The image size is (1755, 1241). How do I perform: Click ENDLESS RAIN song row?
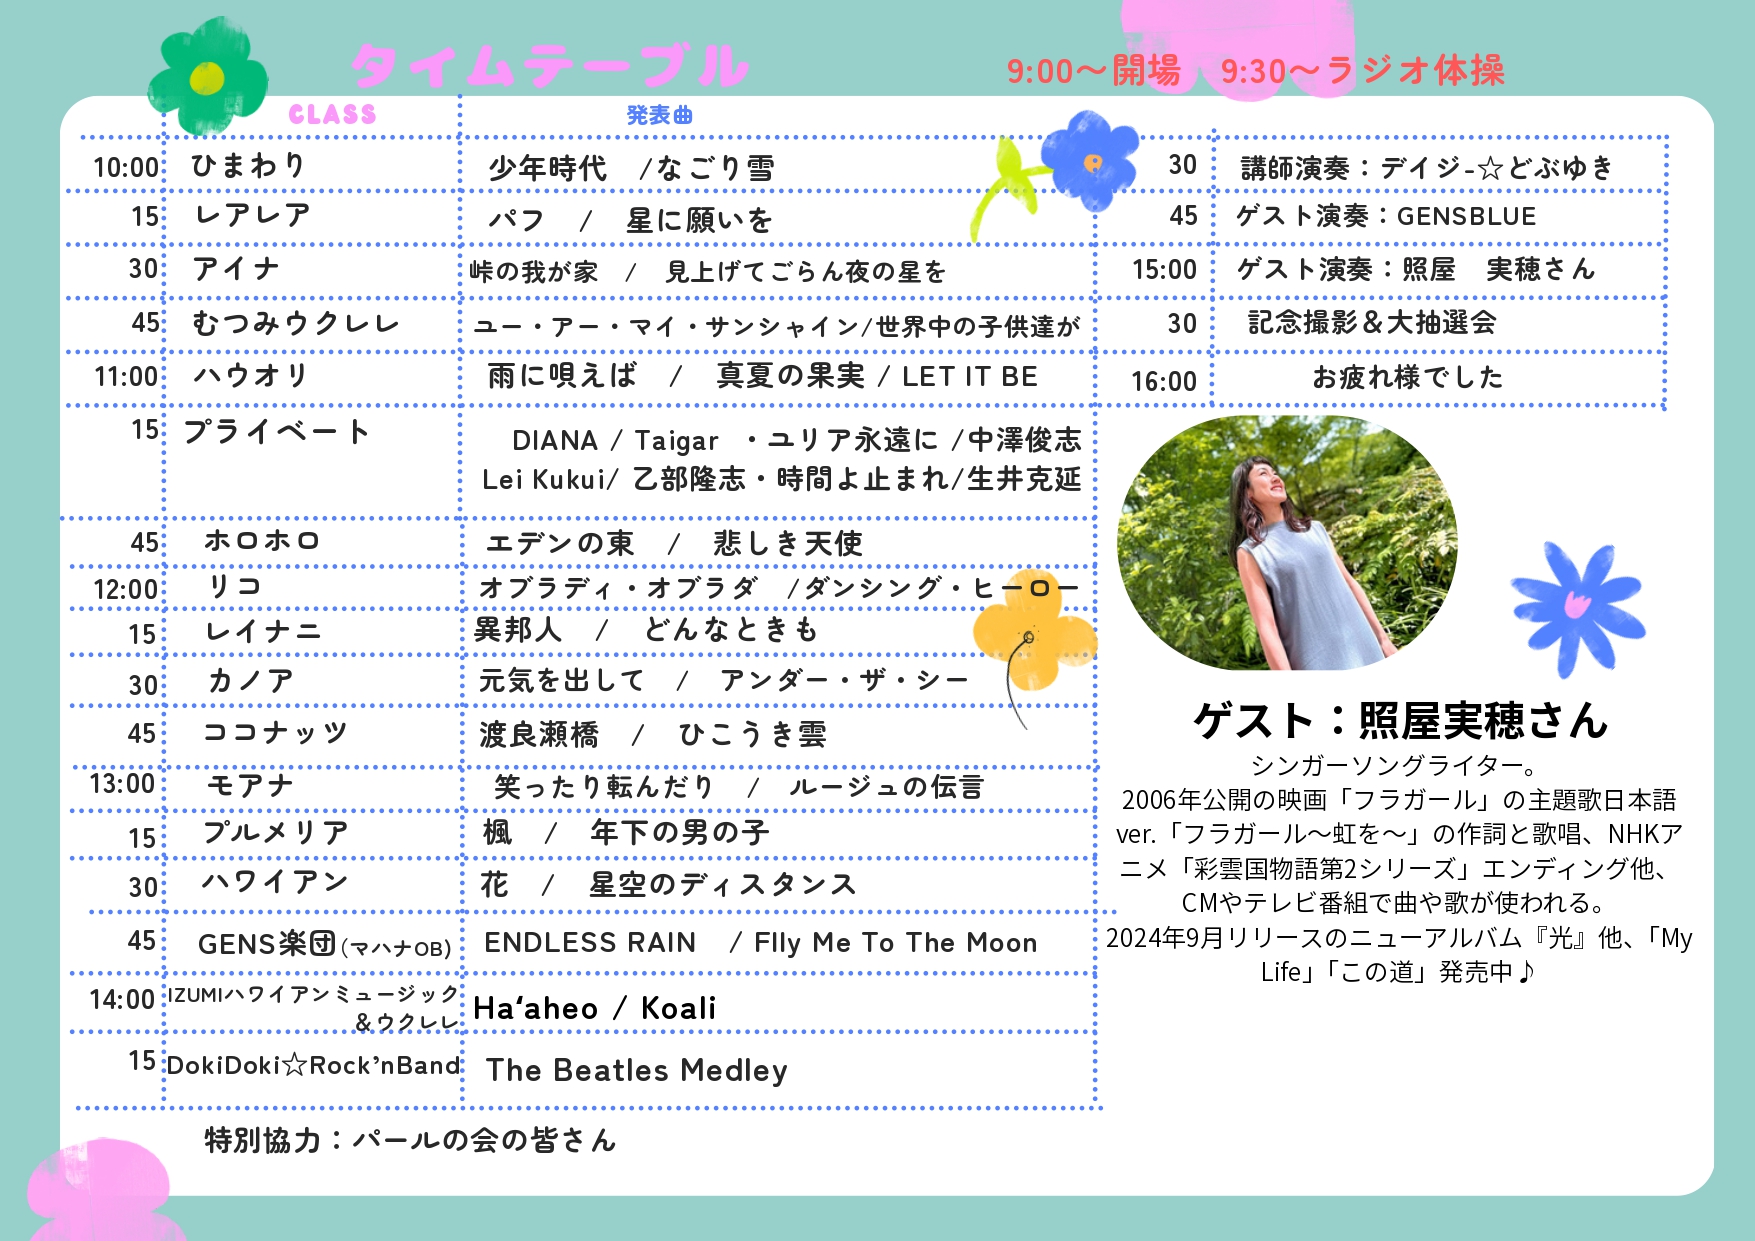pyautogui.click(x=761, y=943)
